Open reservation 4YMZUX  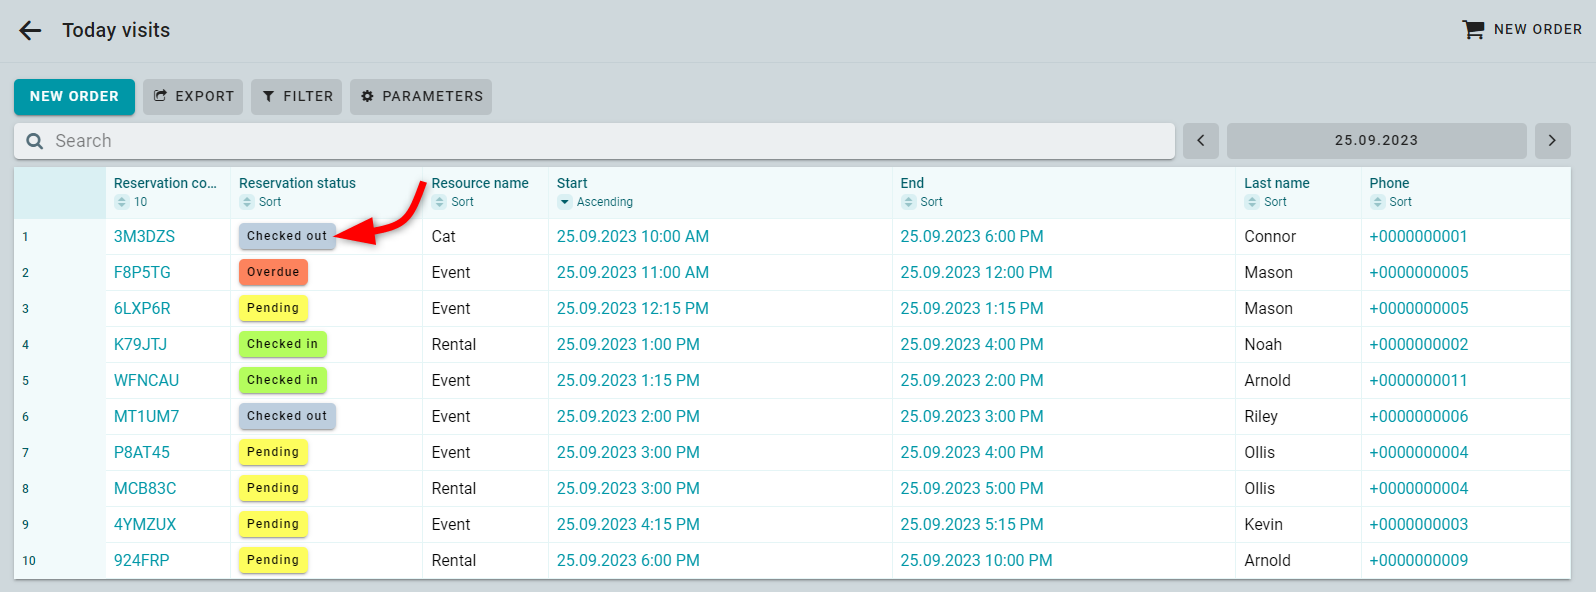[145, 525]
